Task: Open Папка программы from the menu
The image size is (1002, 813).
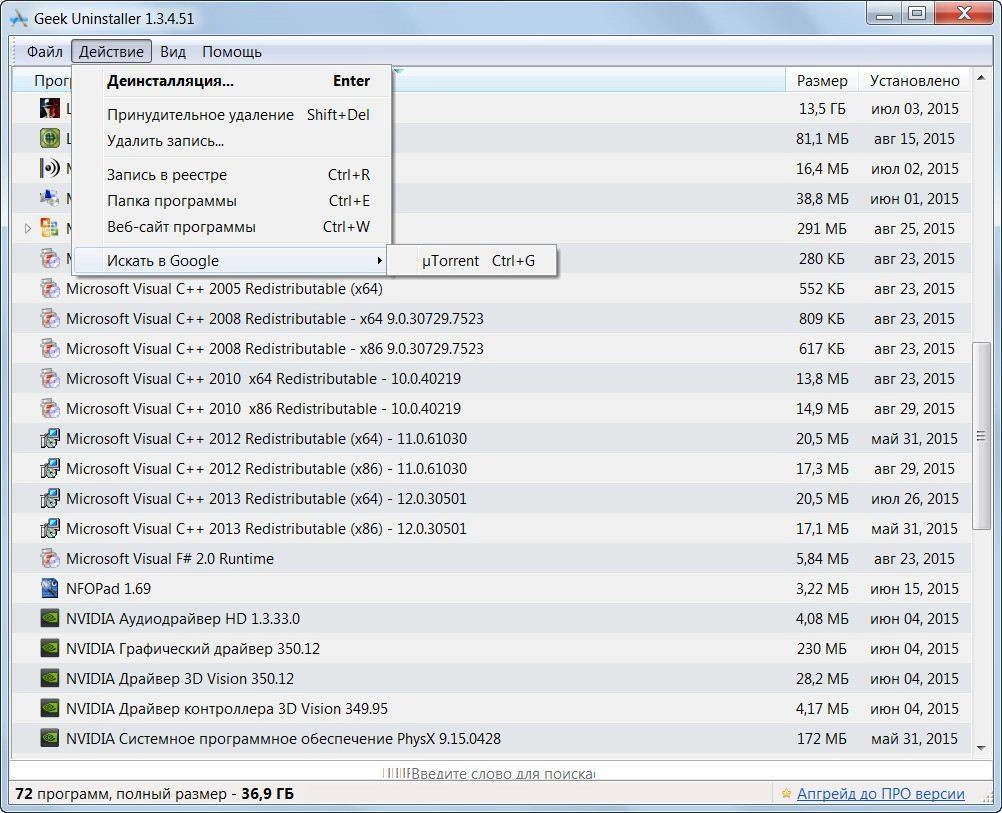Action: [231, 201]
